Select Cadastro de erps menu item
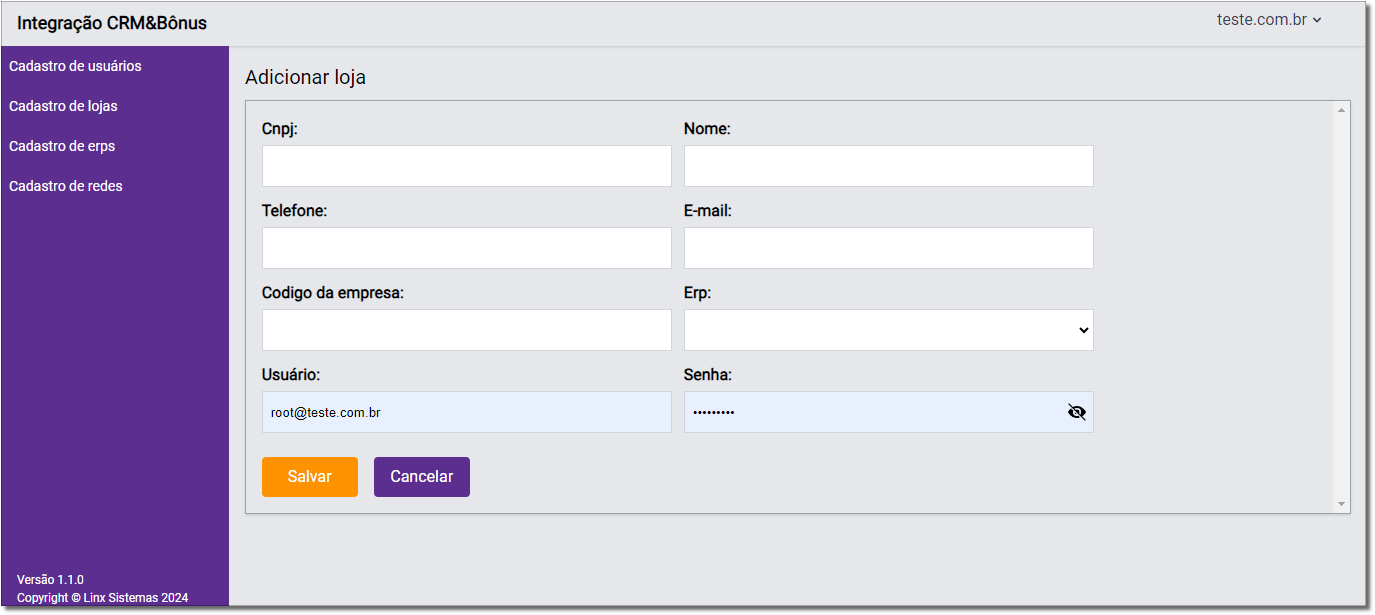The height and width of the screenshot is (615, 1375). pos(62,146)
